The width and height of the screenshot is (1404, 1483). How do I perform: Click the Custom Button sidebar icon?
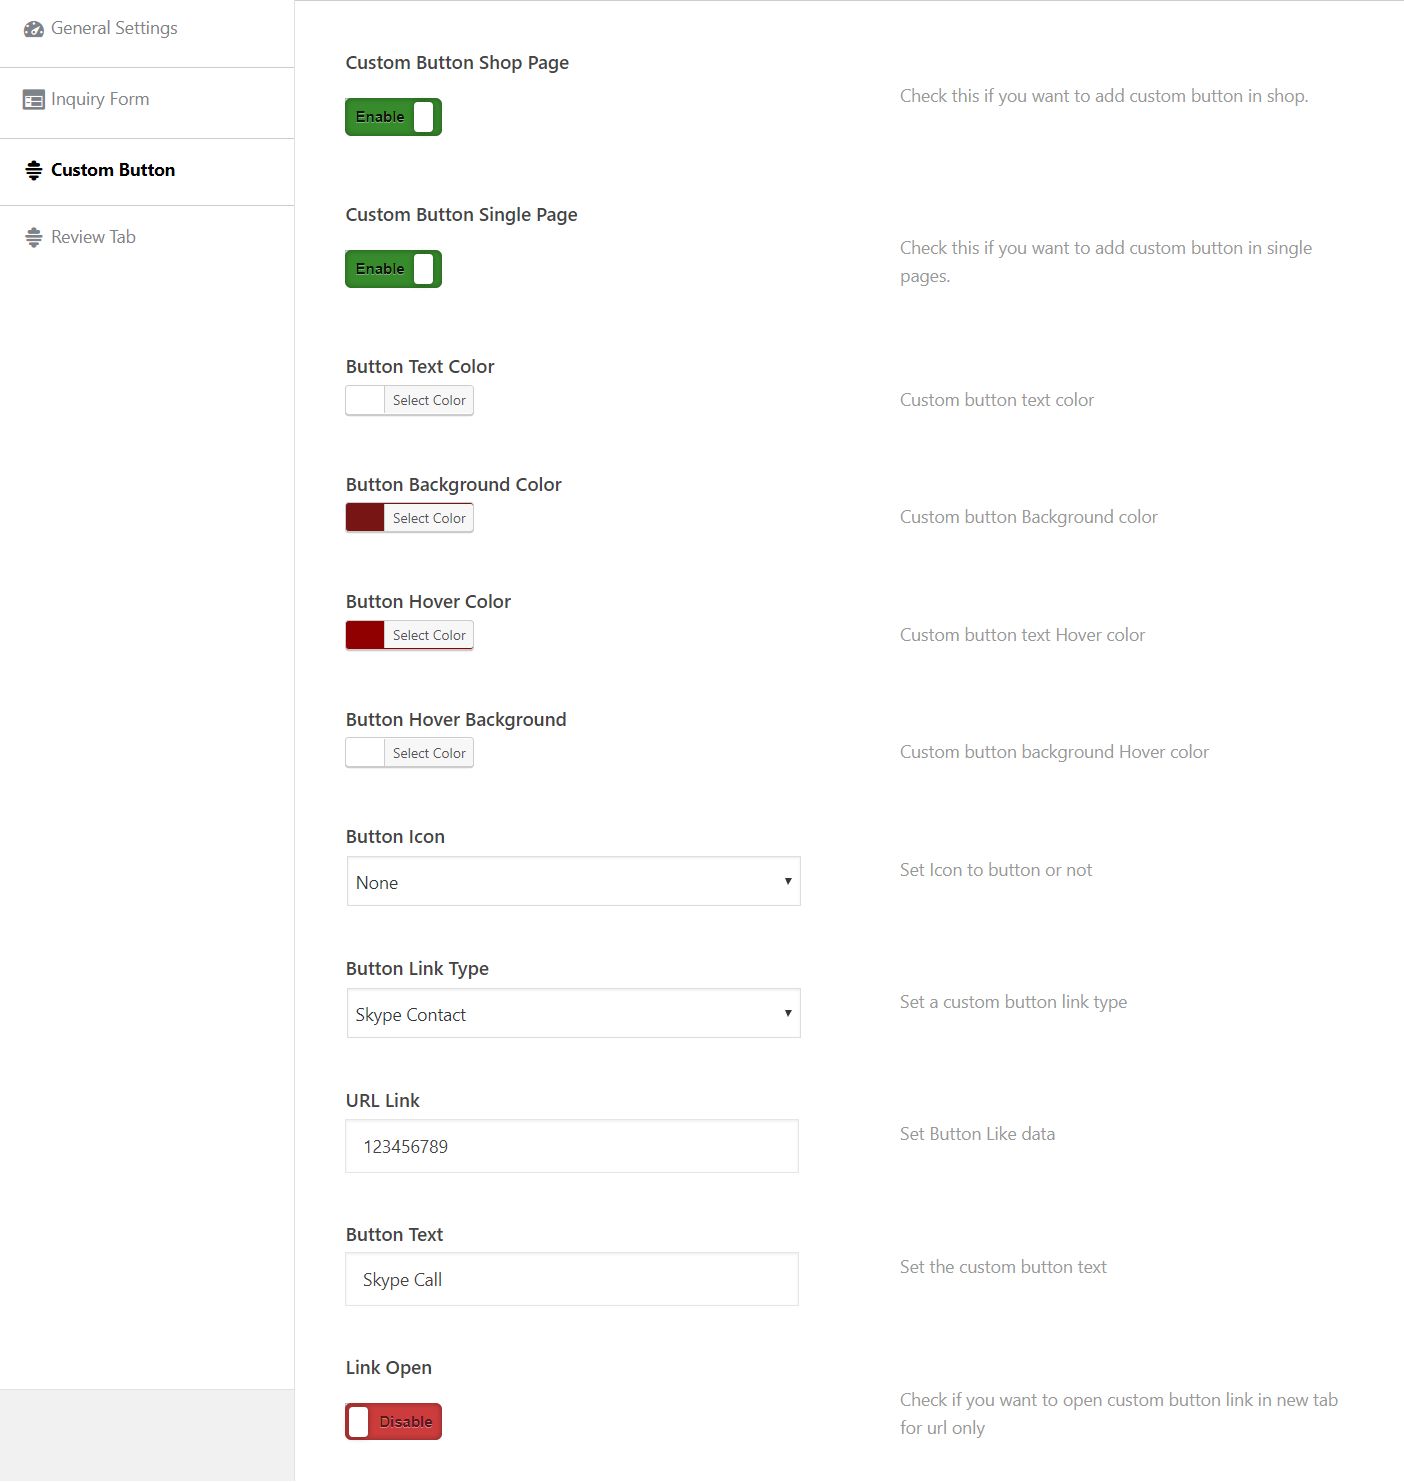[x=34, y=171]
